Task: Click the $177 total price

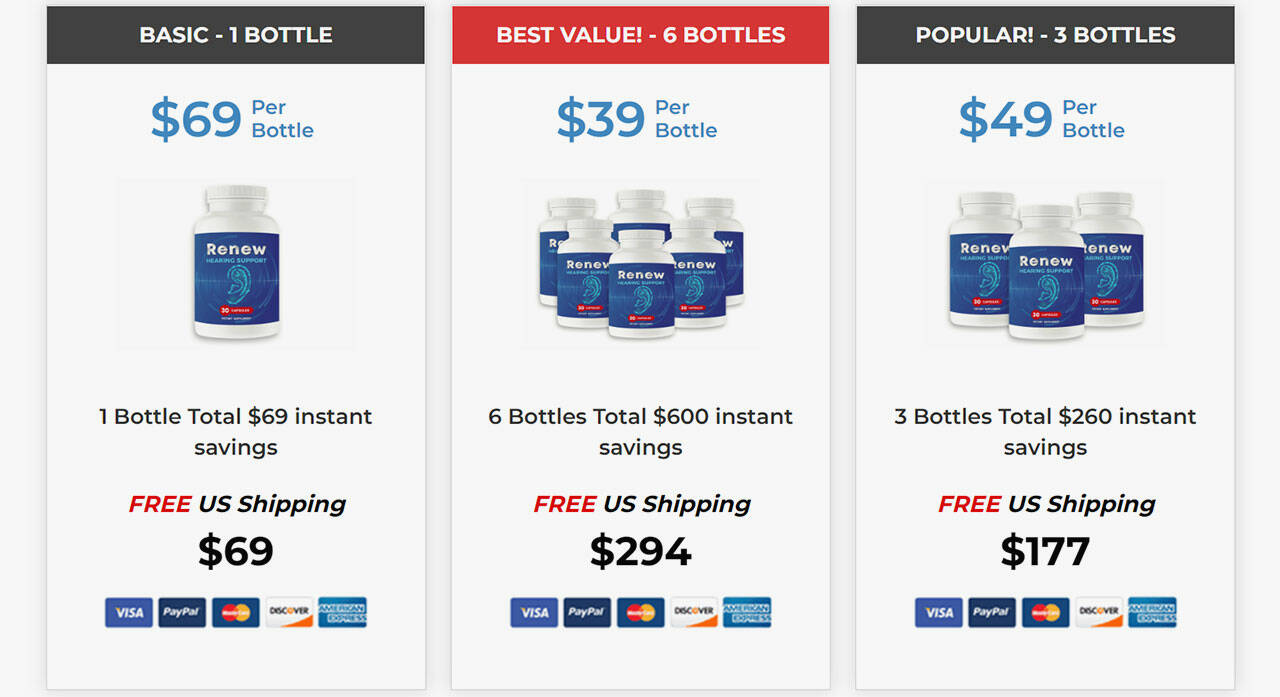Action: point(1045,551)
